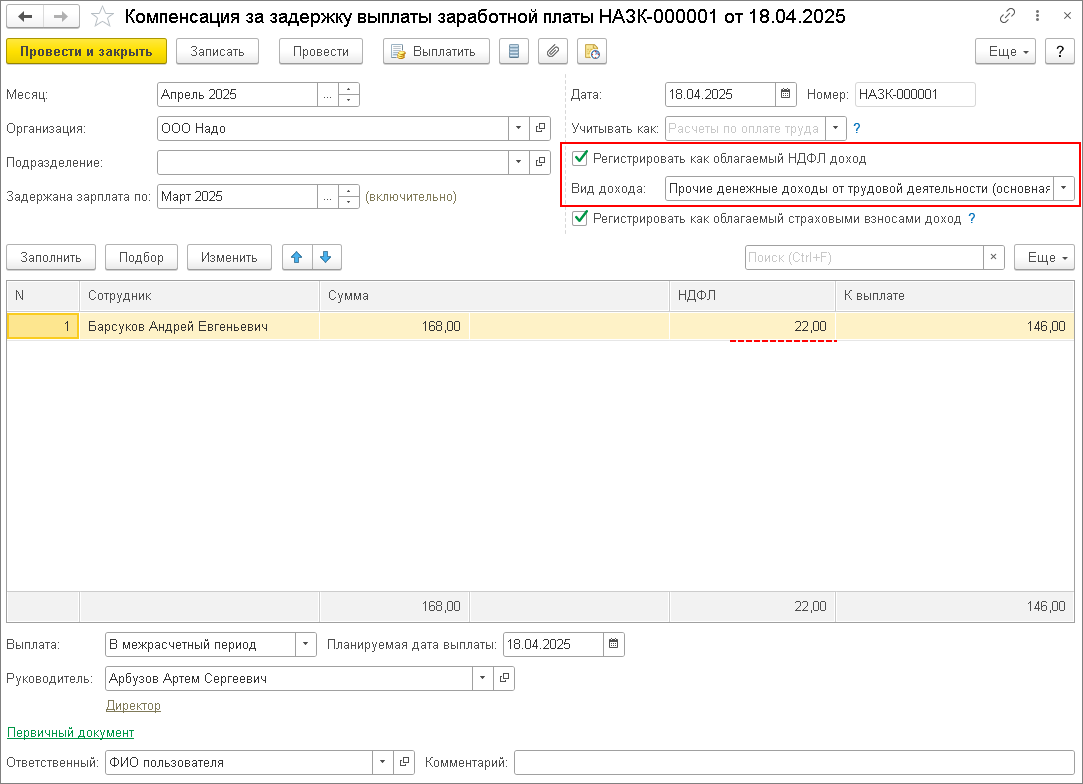Clear the search field with x icon
The width and height of the screenshot is (1083, 784).
tap(993, 257)
